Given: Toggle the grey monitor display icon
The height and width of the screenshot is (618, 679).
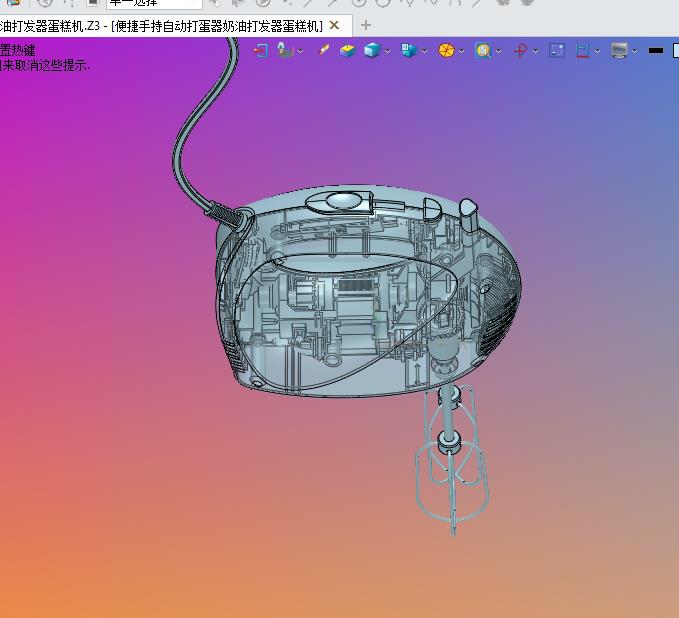Looking at the screenshot, I should coord(619,51).
